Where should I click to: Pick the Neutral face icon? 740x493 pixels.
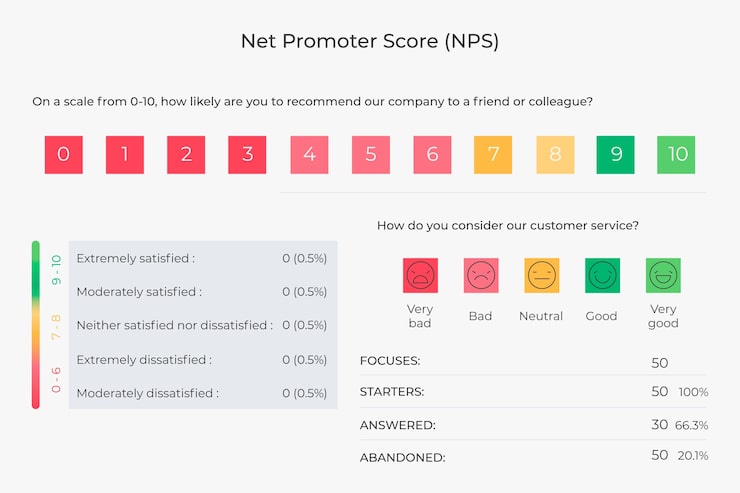point(541,275)
